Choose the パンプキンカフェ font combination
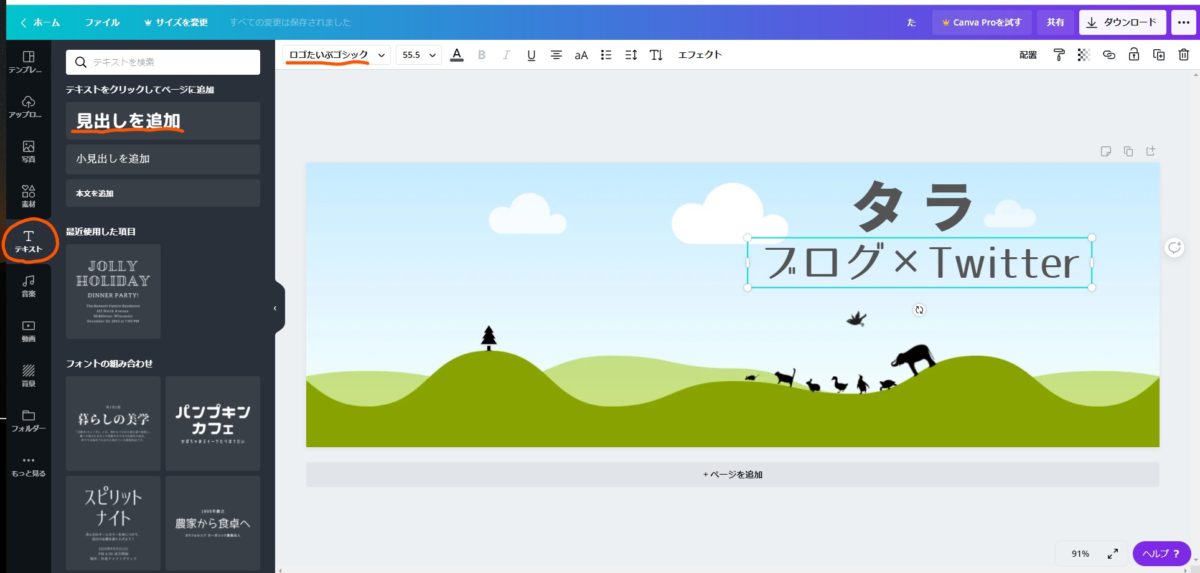This screenshot has width=1200, height=573. coord(212,423)
